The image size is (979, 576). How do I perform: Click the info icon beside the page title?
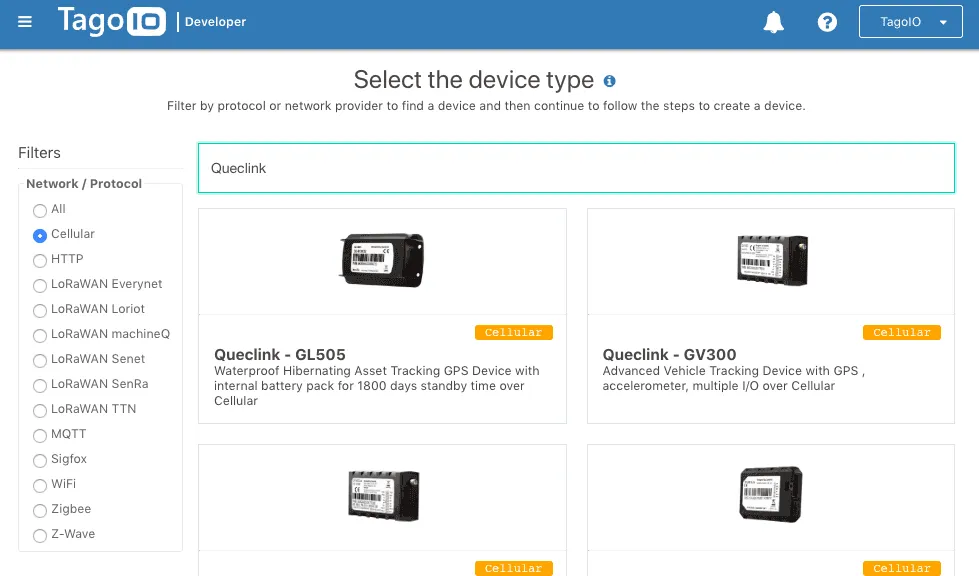[609, 82]
